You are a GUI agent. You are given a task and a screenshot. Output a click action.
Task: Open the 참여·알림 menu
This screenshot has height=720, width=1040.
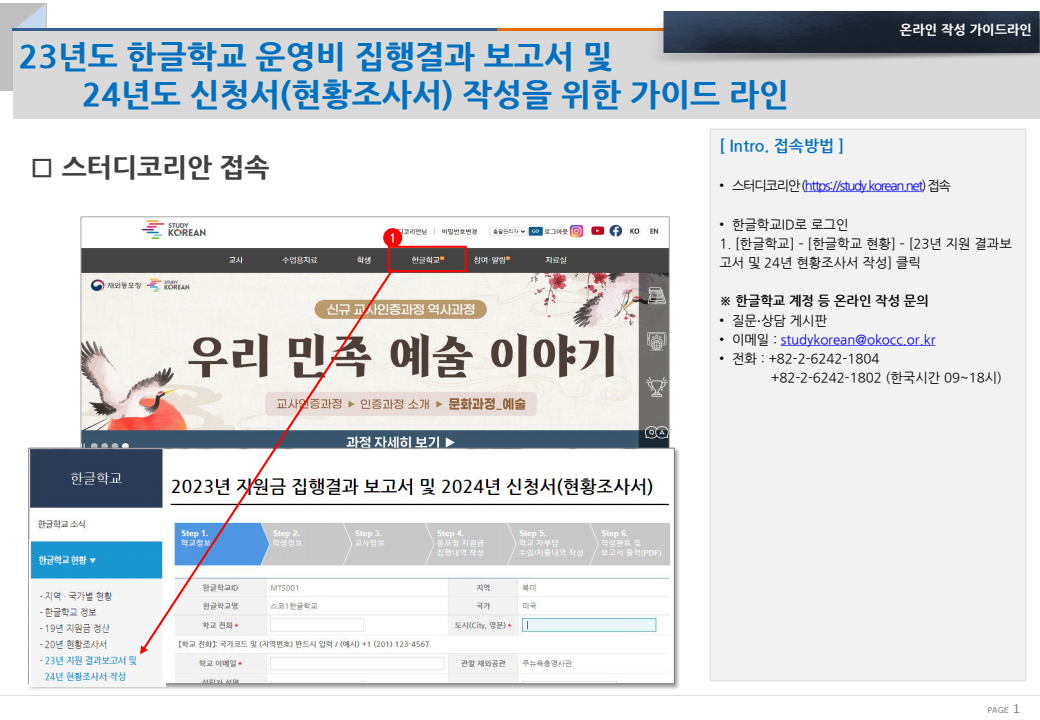click(491, 260)
